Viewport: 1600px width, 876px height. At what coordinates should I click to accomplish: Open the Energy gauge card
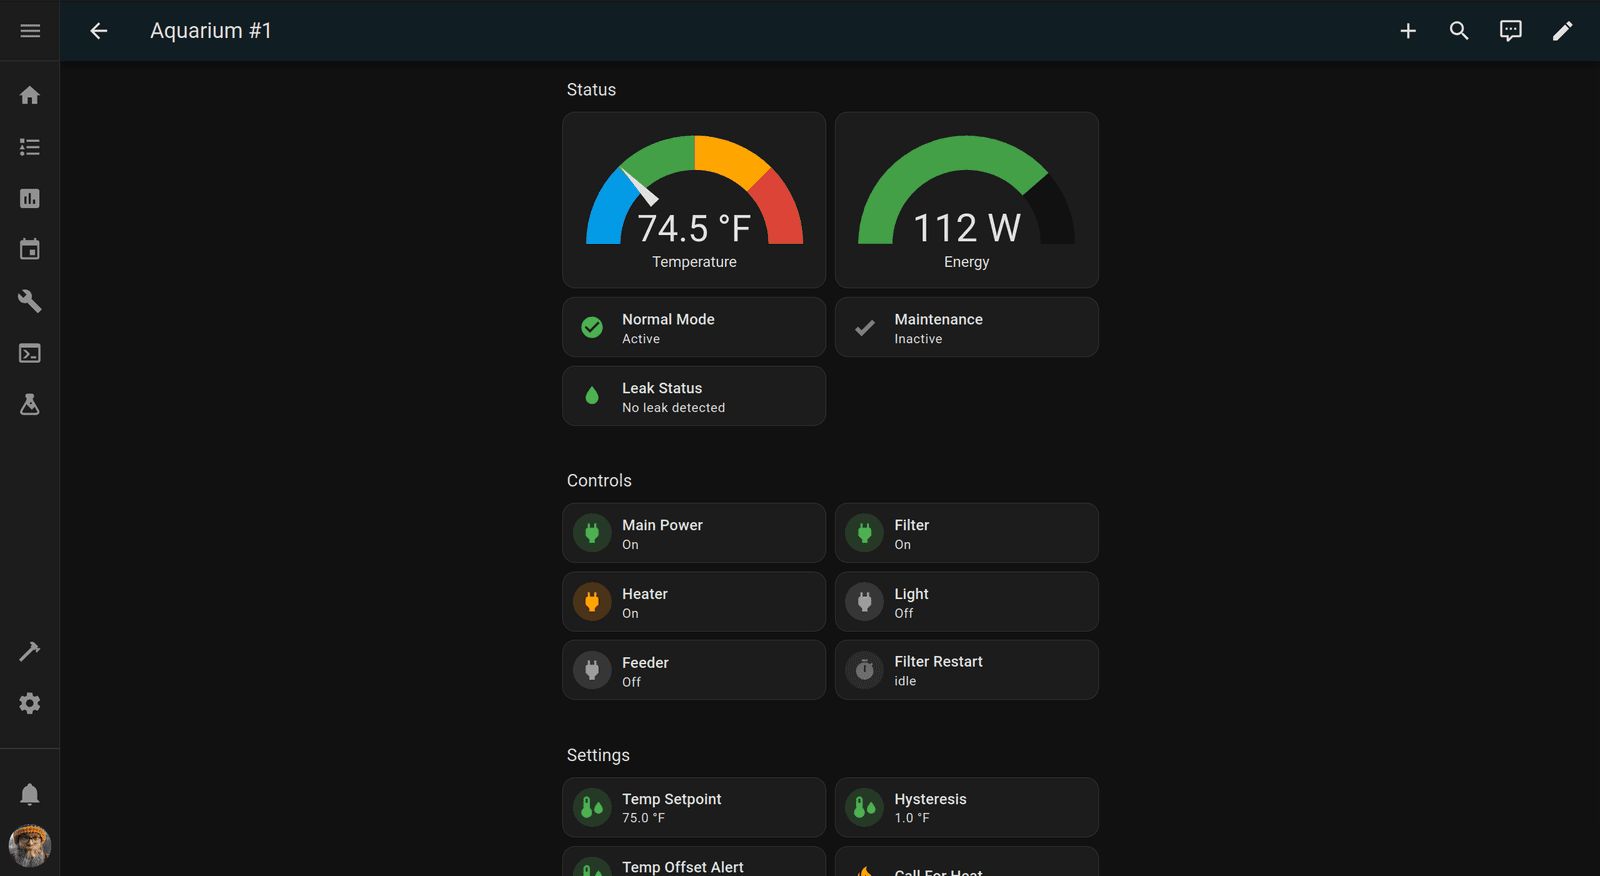tap(967, 200)
